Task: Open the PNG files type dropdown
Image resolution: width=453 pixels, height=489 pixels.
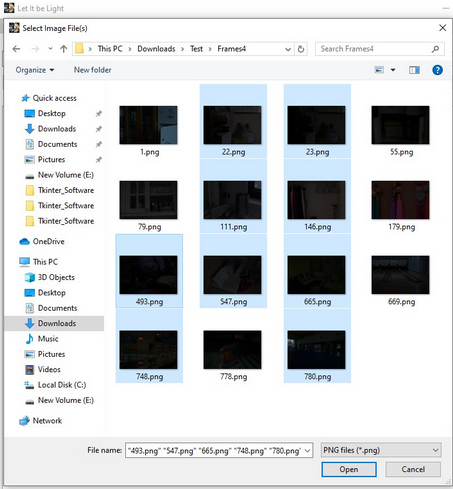Action: pos(381,450)
